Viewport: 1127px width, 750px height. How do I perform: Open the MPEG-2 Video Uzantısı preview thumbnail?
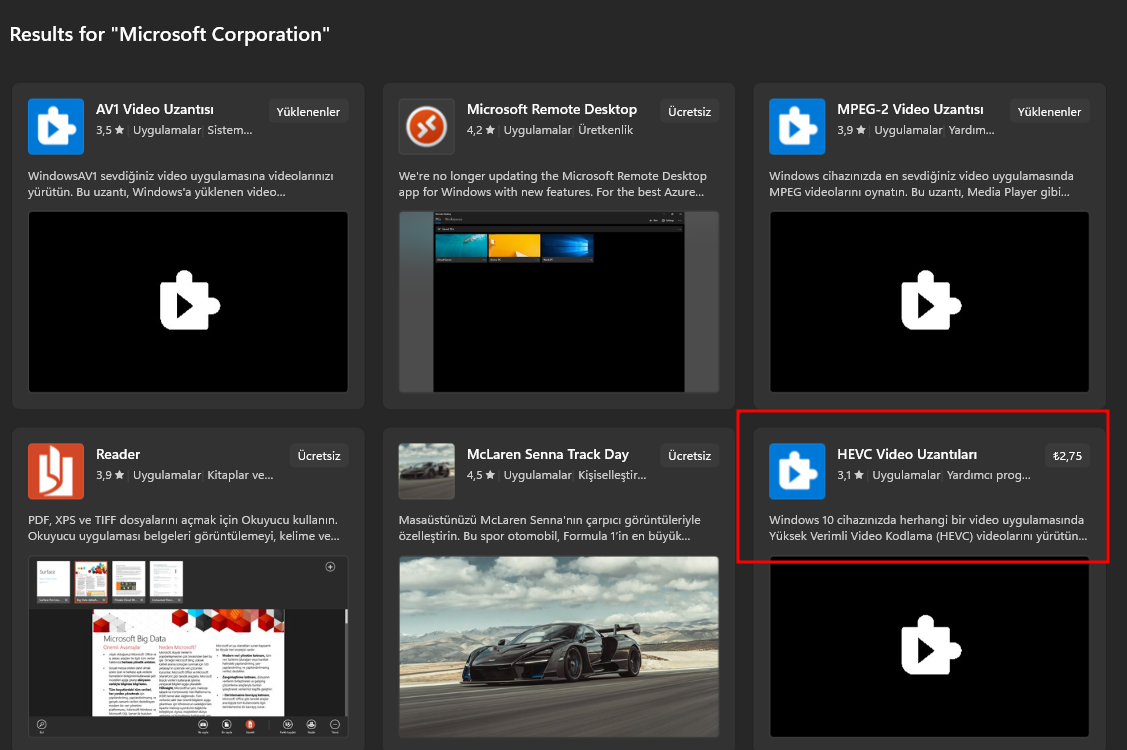pyautogui.click(x=929, y=302)
